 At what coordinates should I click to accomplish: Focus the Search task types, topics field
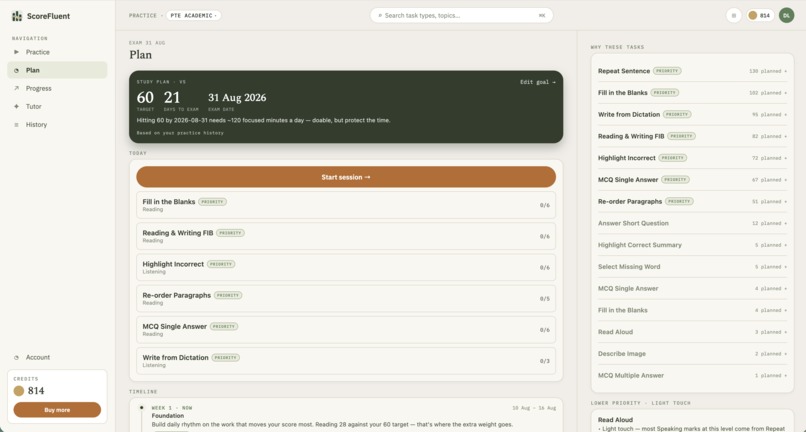tap(462, 15)
